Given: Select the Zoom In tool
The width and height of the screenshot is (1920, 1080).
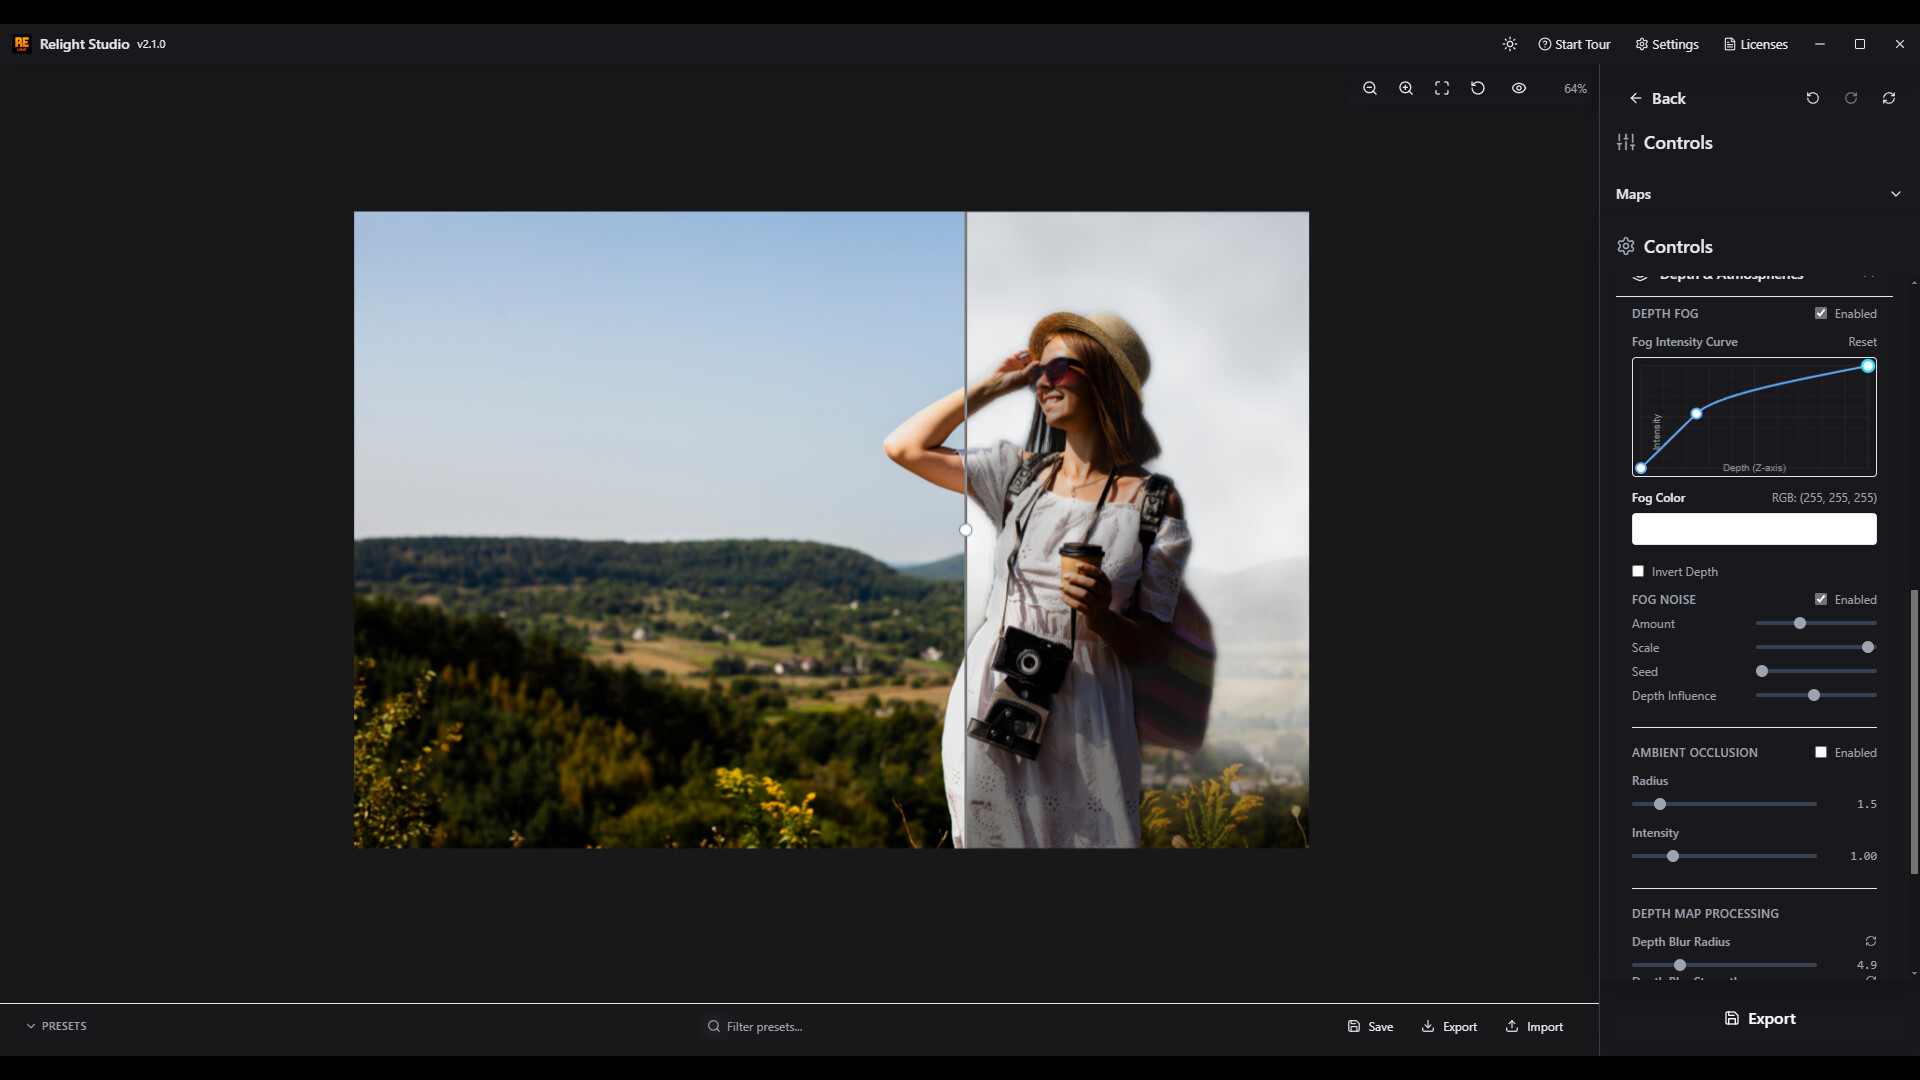Looking at the screenshot, I should tap(1405, 88).
